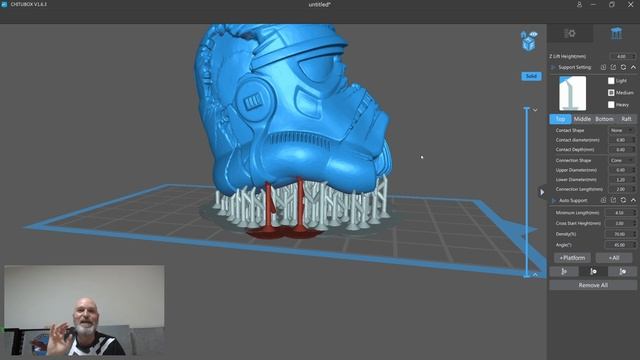Image resolution: width=640 pixels, height=360 pixels.
Task: Select the add support mode icon
Action: (564, 271)
